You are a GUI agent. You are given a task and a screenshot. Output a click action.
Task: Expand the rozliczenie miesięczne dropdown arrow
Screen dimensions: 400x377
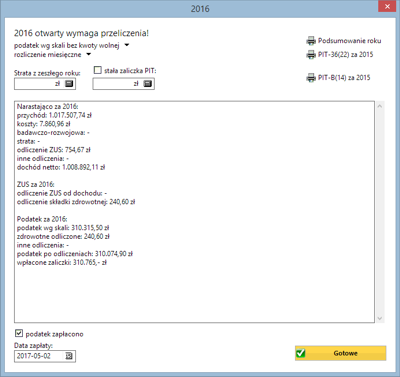click(x=89, y=54)
